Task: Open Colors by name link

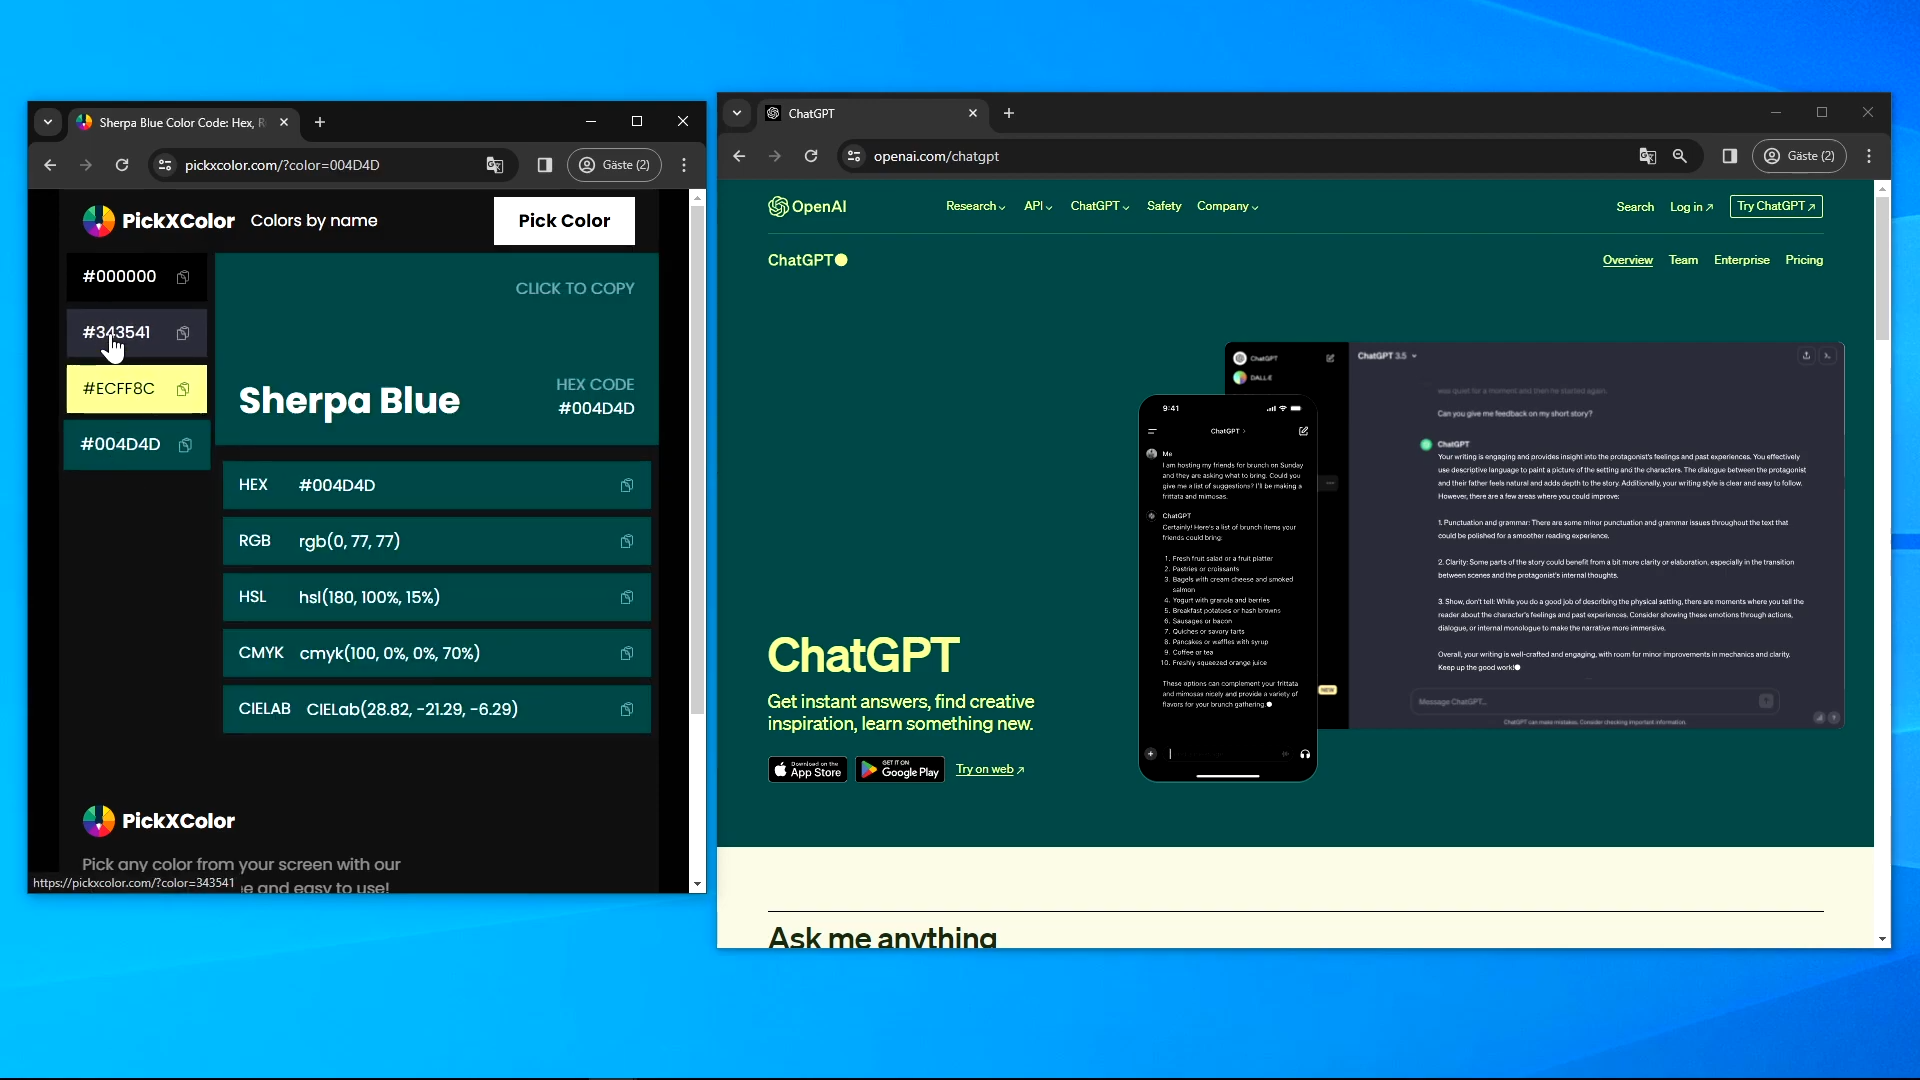Action: pos(314,220)
